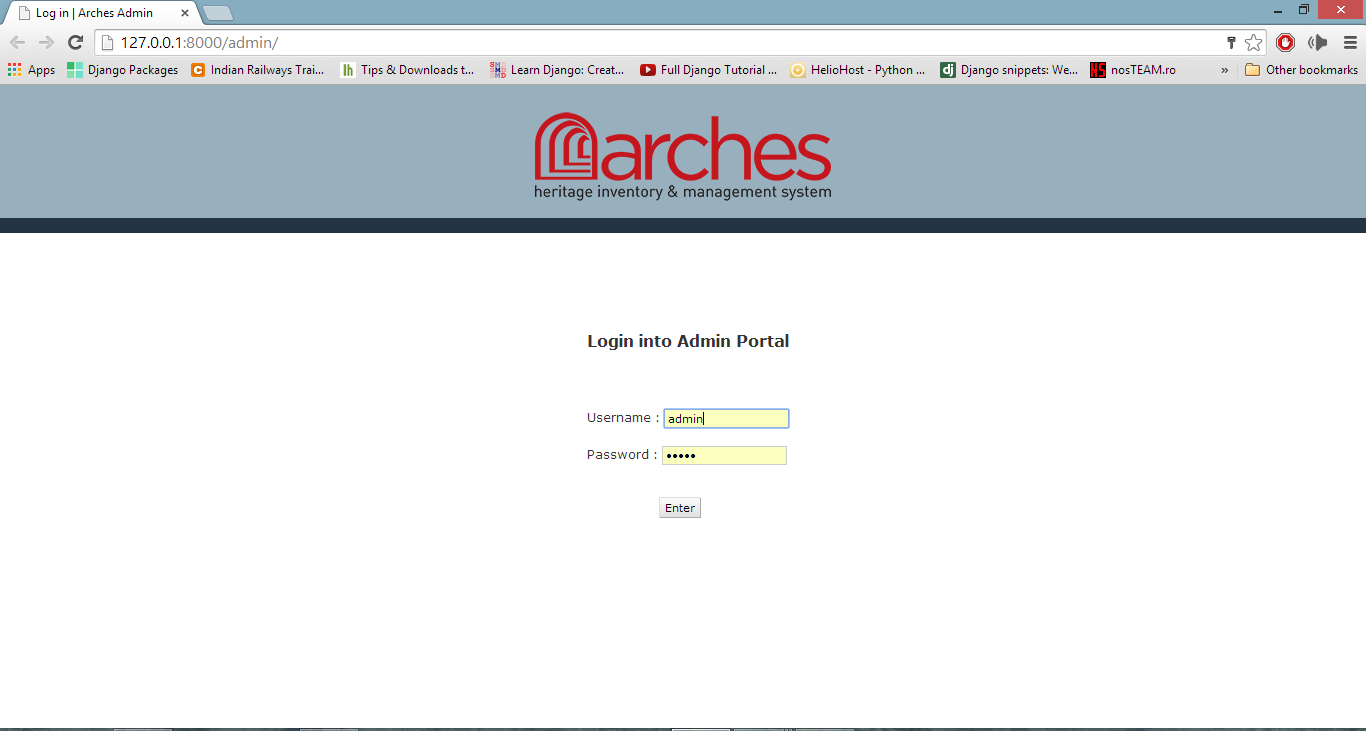
Task: Open the Learn Django: Creat... bookmark
Action: pyautogui.click(x=557, y=70)
